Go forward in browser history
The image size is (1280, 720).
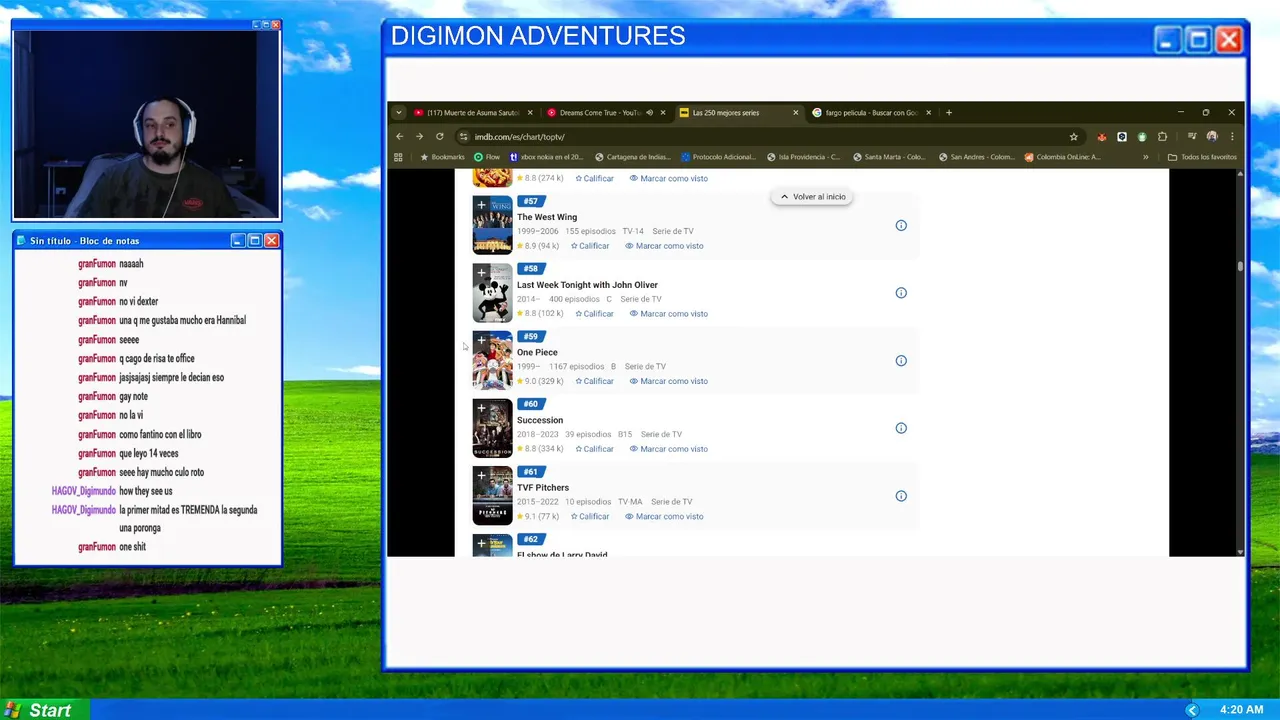pyautogui.click(x=419, y=136)
